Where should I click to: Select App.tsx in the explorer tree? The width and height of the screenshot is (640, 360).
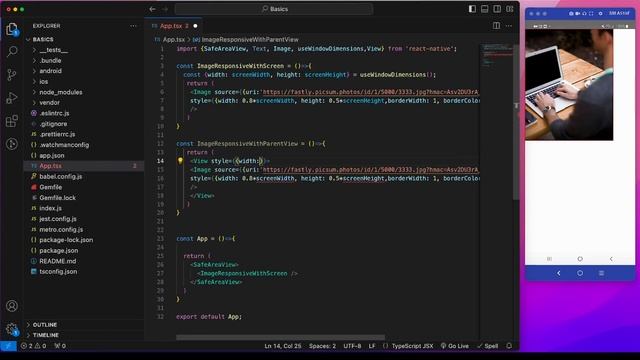click(83, 166)
